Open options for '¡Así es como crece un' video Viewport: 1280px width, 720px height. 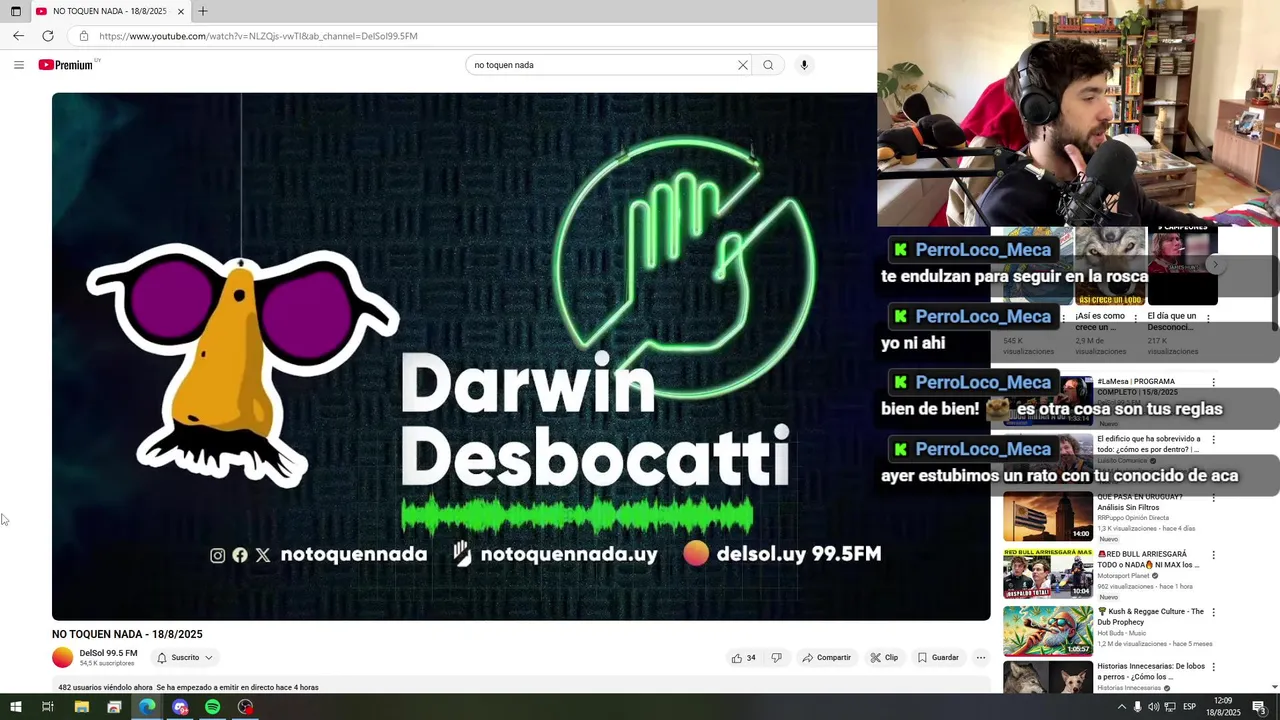pyautogui.click(x=1136, y=318)
